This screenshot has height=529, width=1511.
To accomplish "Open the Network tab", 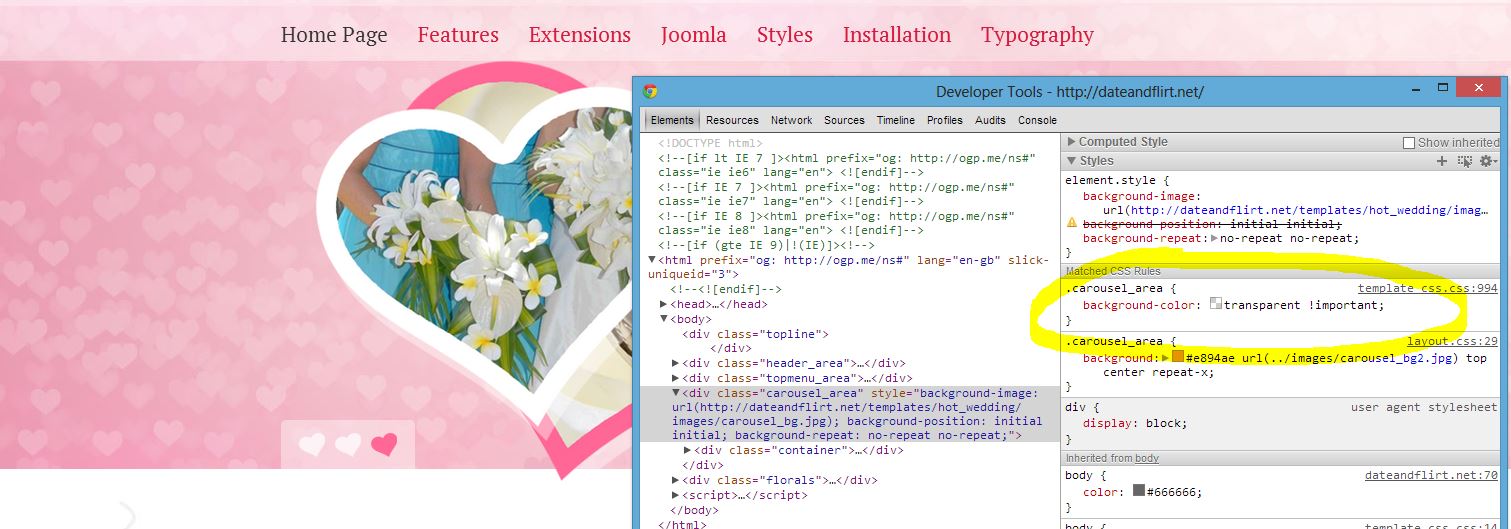I will 791,120.
